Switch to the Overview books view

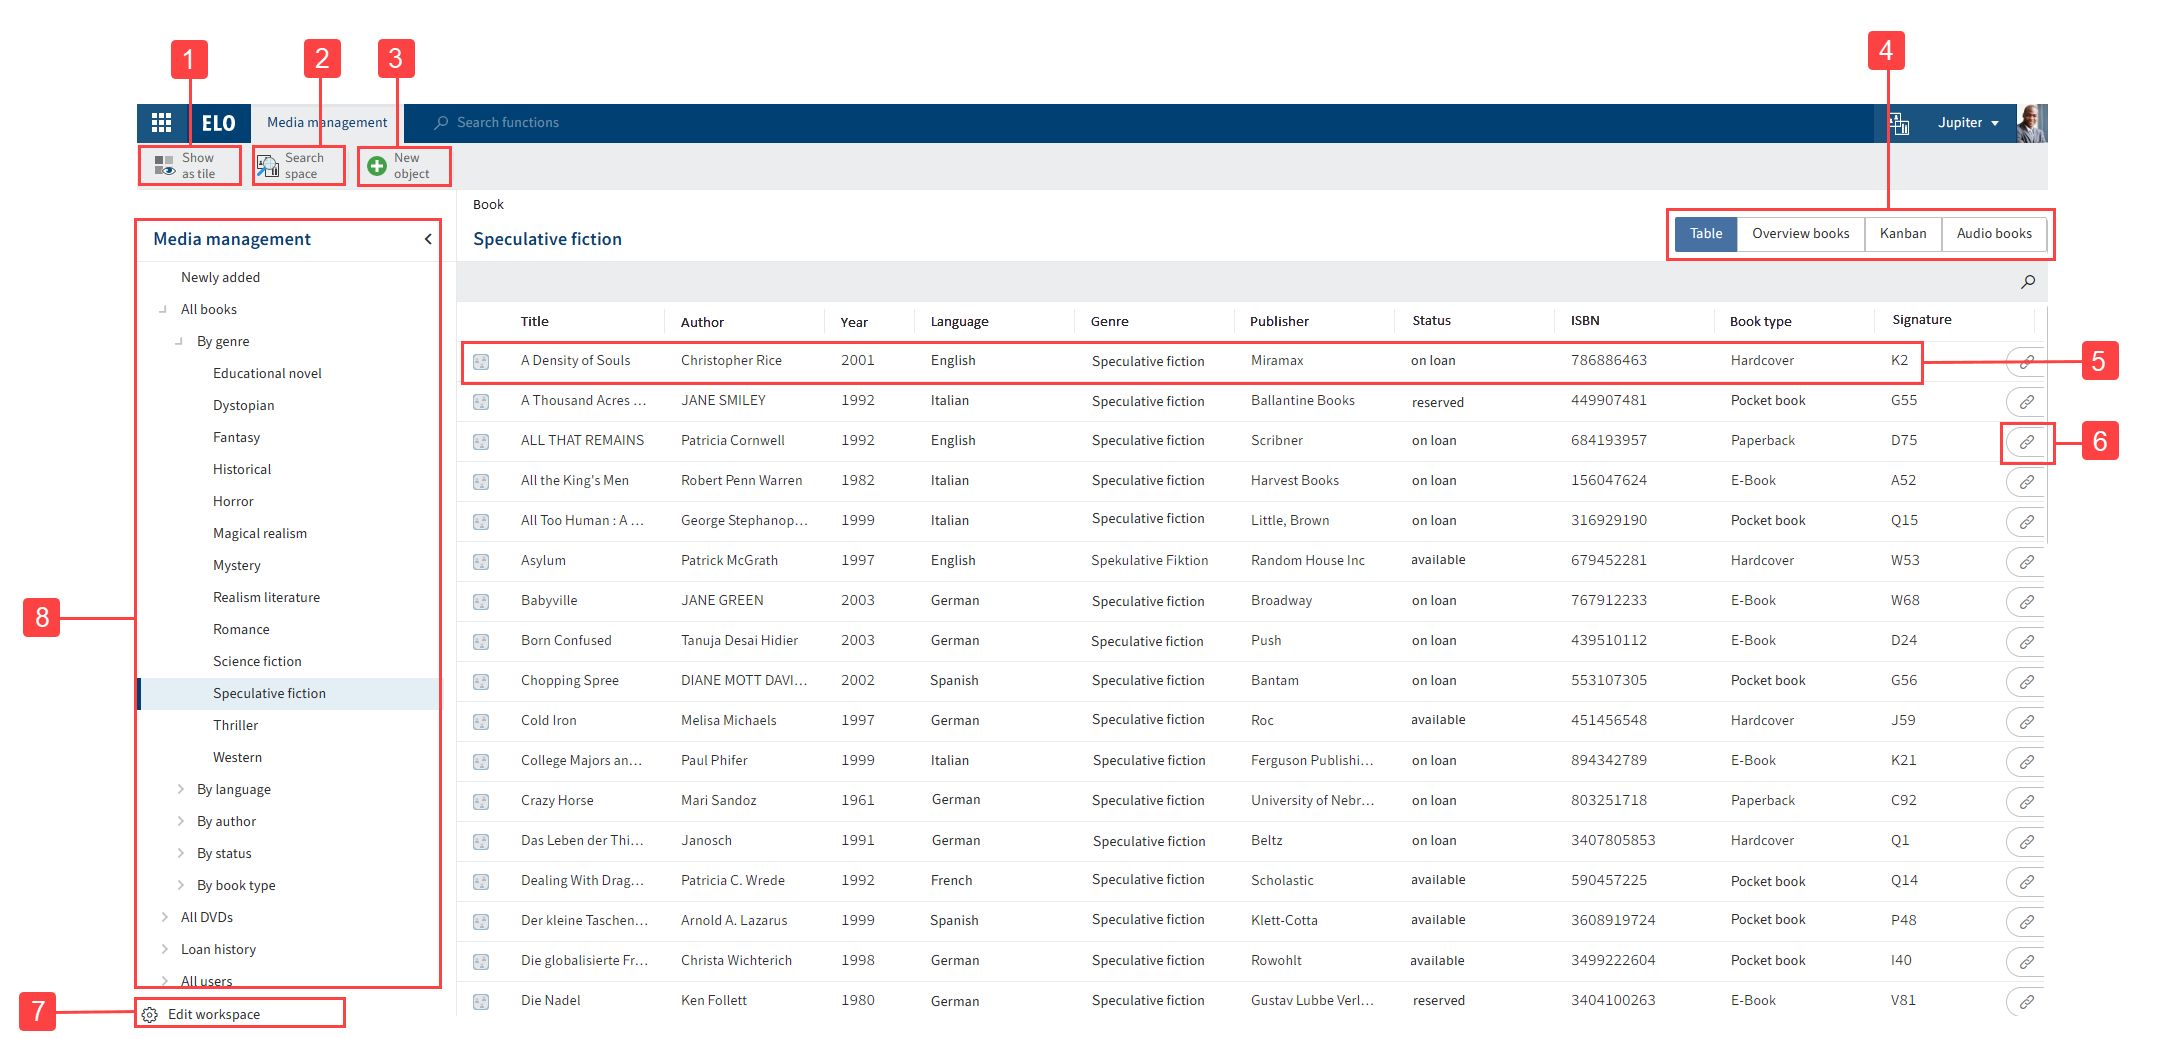coord(1800,233)
